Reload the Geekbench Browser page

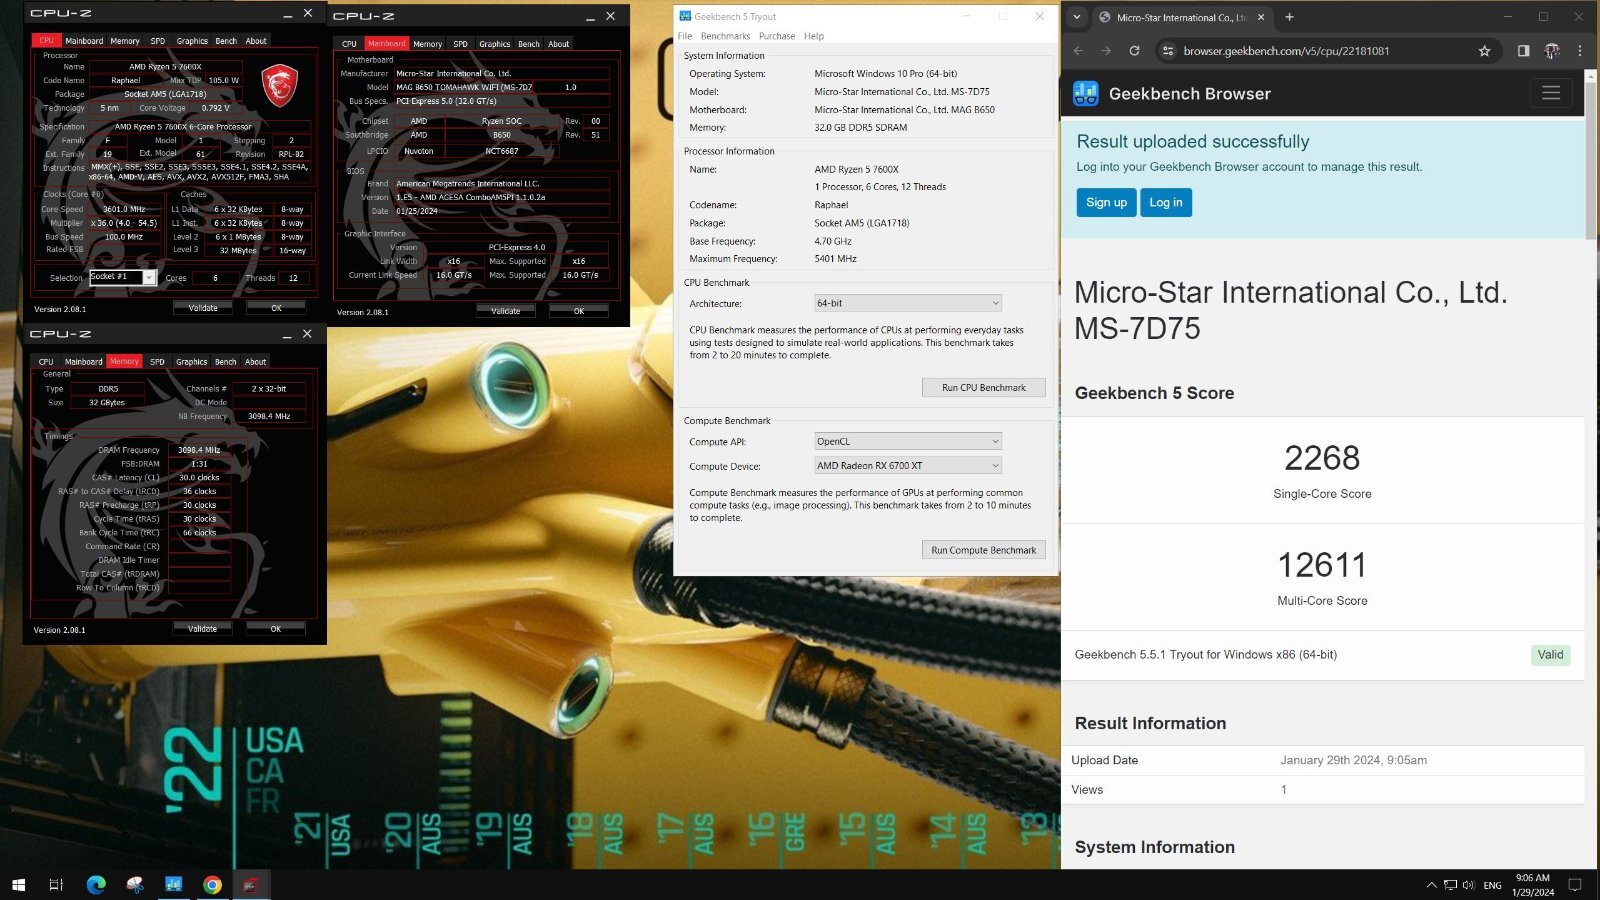point(1134,51)
